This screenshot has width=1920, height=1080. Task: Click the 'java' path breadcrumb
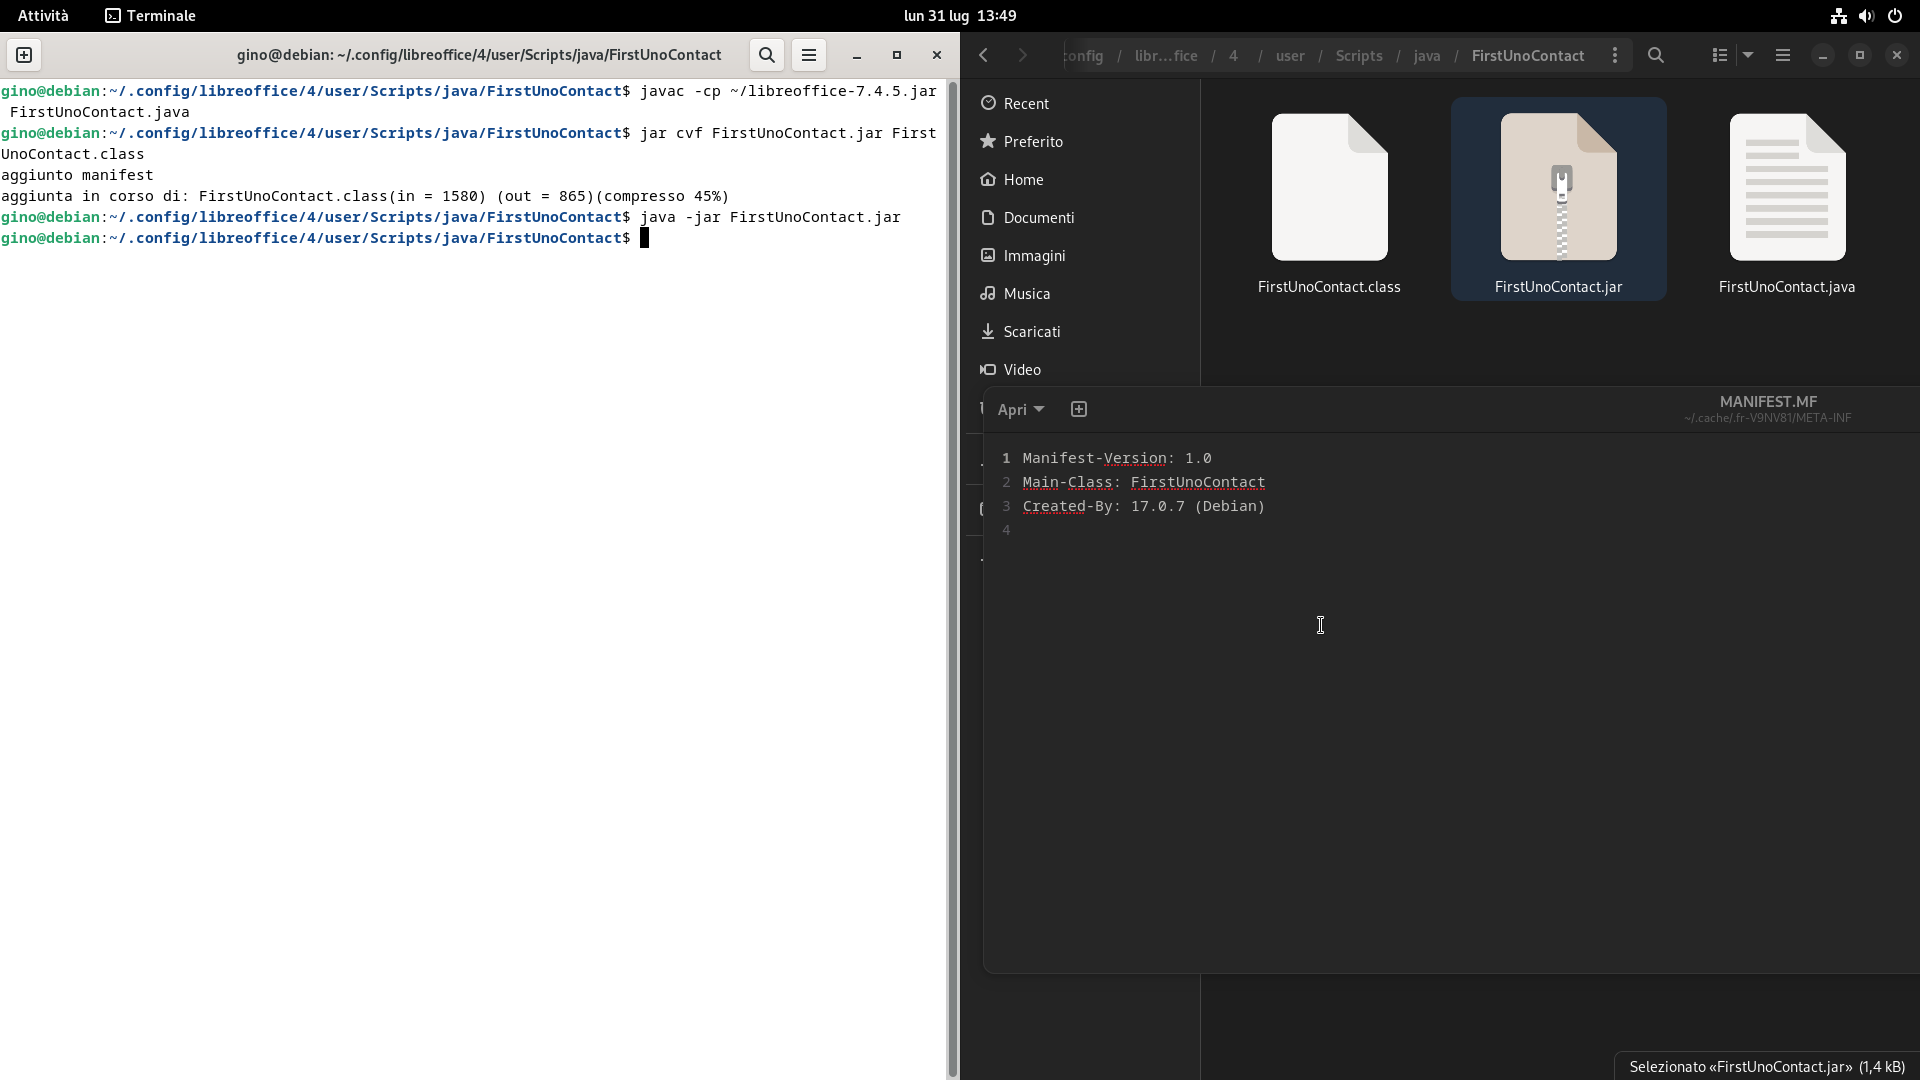click(x=1427, y=56)
